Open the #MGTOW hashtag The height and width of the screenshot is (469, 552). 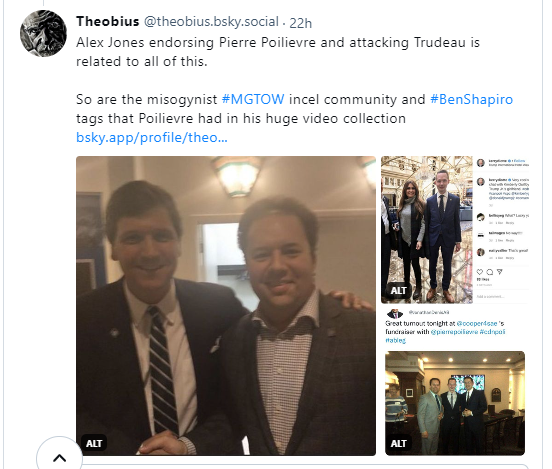click(253, 99)
